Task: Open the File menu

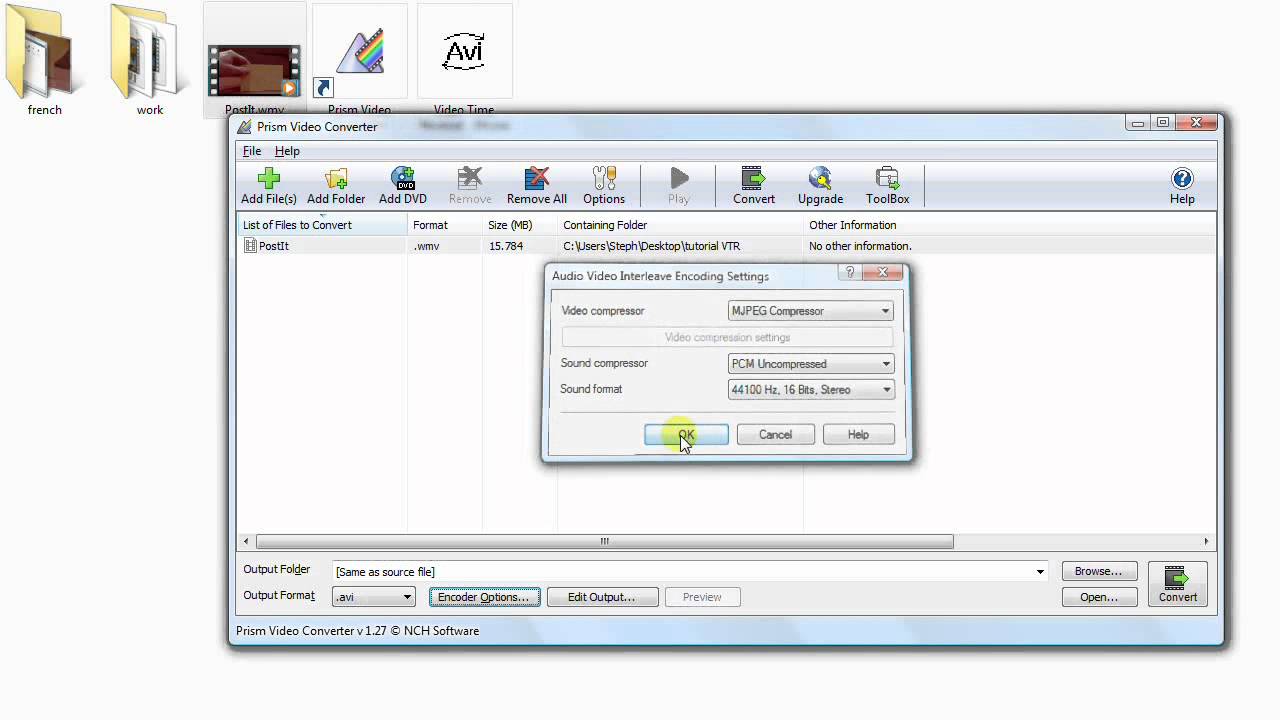Action: [252, 151]
